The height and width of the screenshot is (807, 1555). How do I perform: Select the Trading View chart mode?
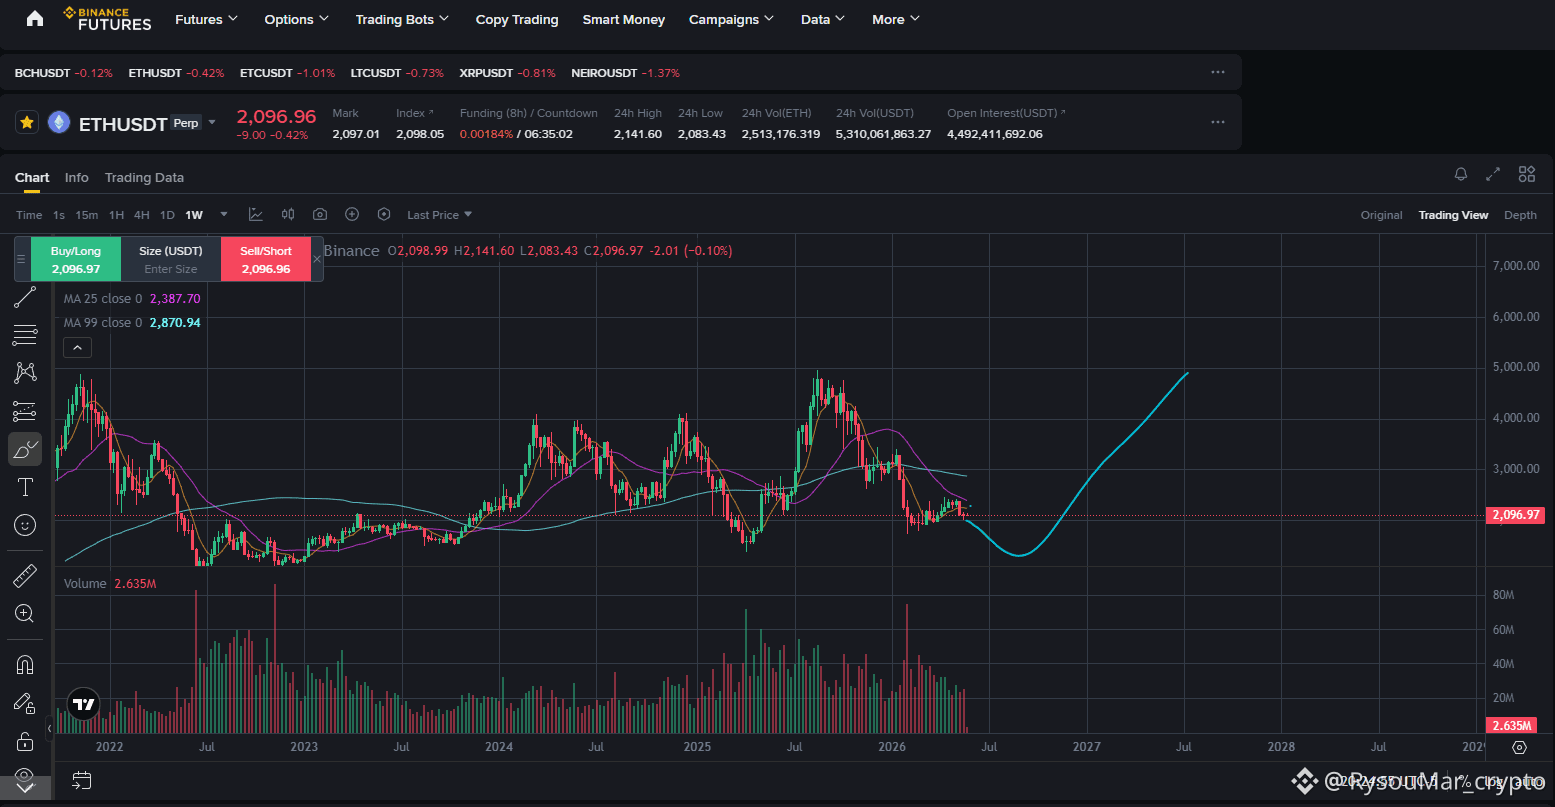tap(1453, 215)
